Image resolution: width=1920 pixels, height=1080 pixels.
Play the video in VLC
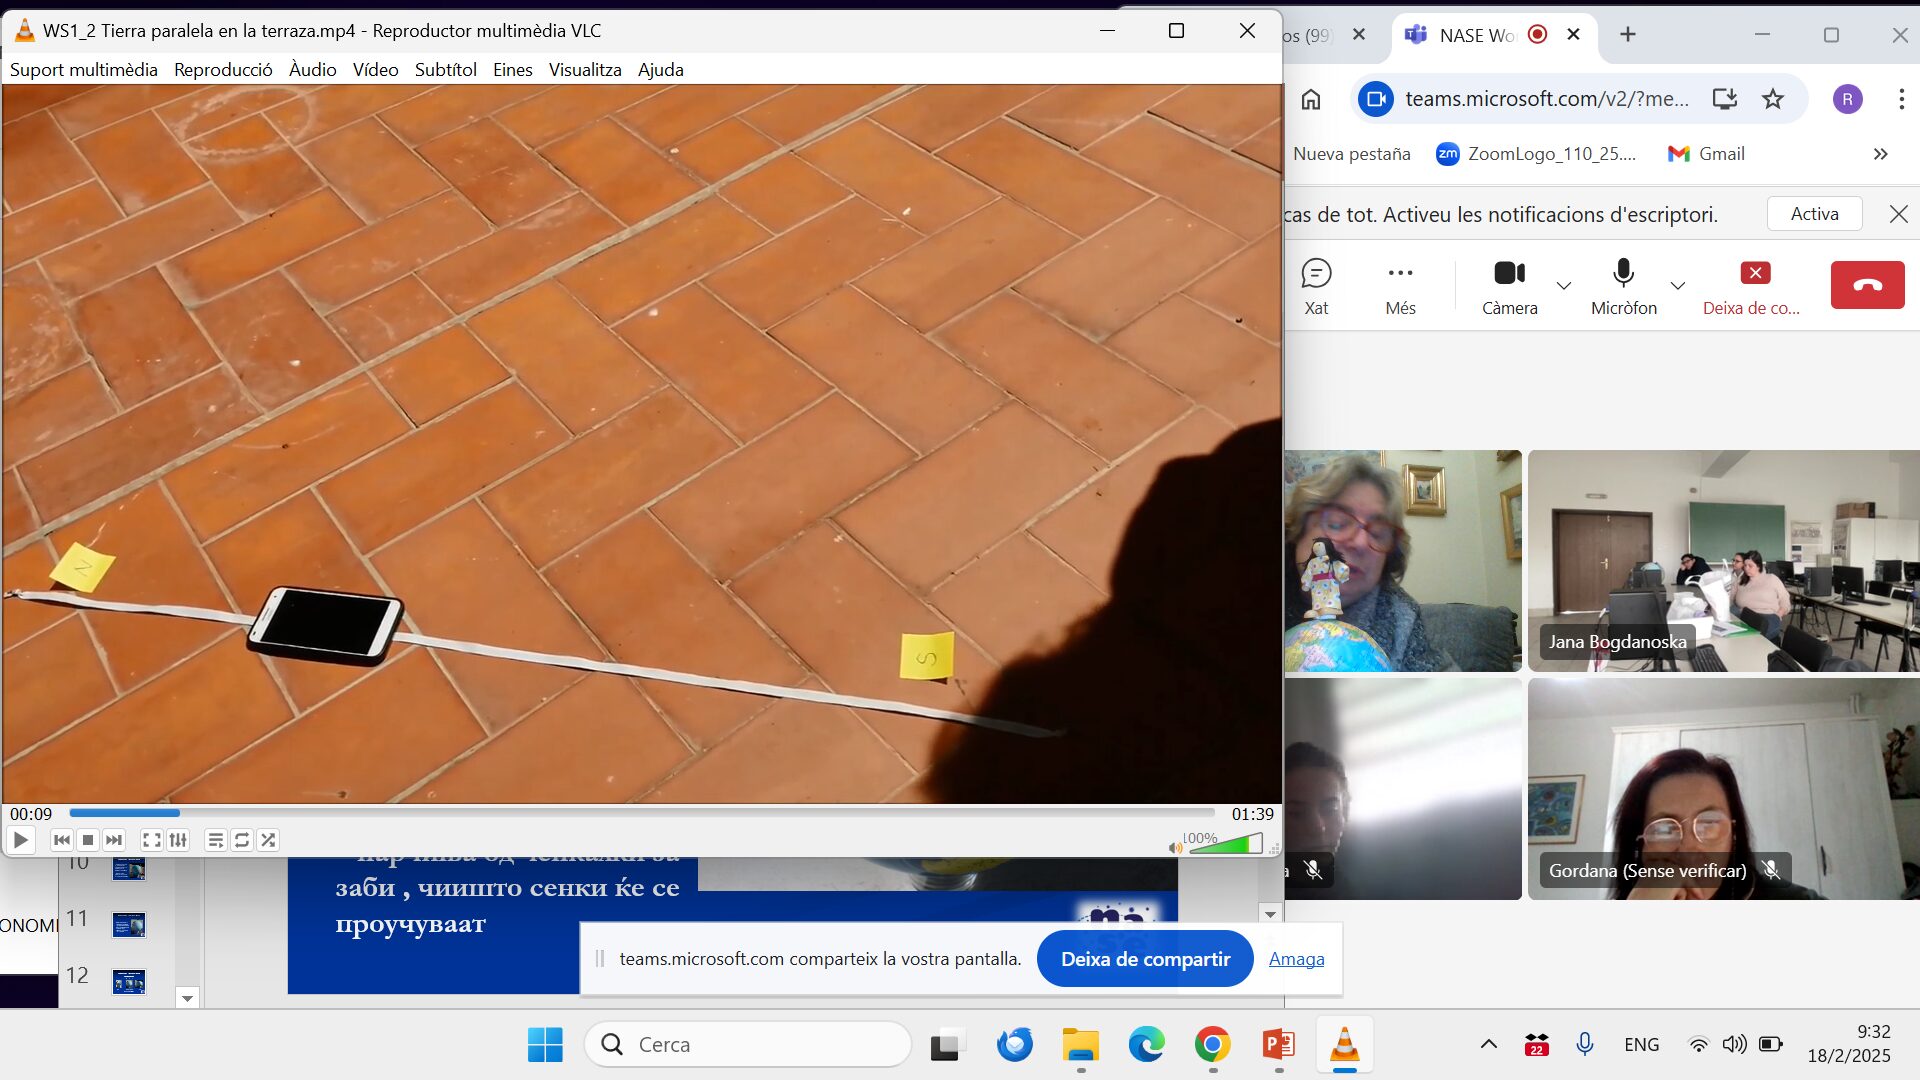[20, 840]
